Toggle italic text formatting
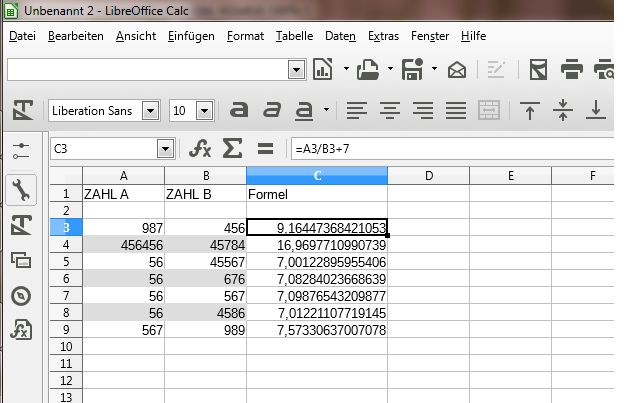Screen dimensions: 644x403 click(271, 110)
